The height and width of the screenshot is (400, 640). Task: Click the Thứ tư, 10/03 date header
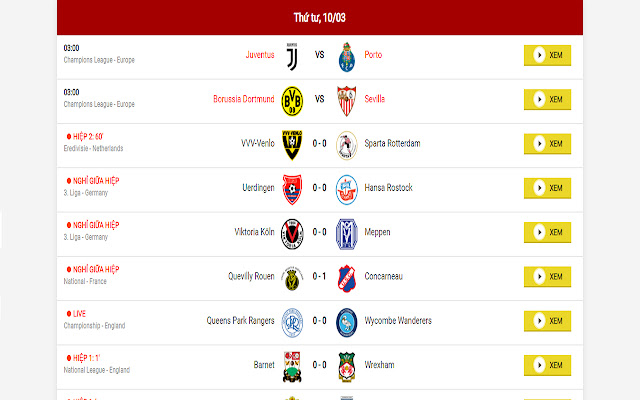coord(320,17)
